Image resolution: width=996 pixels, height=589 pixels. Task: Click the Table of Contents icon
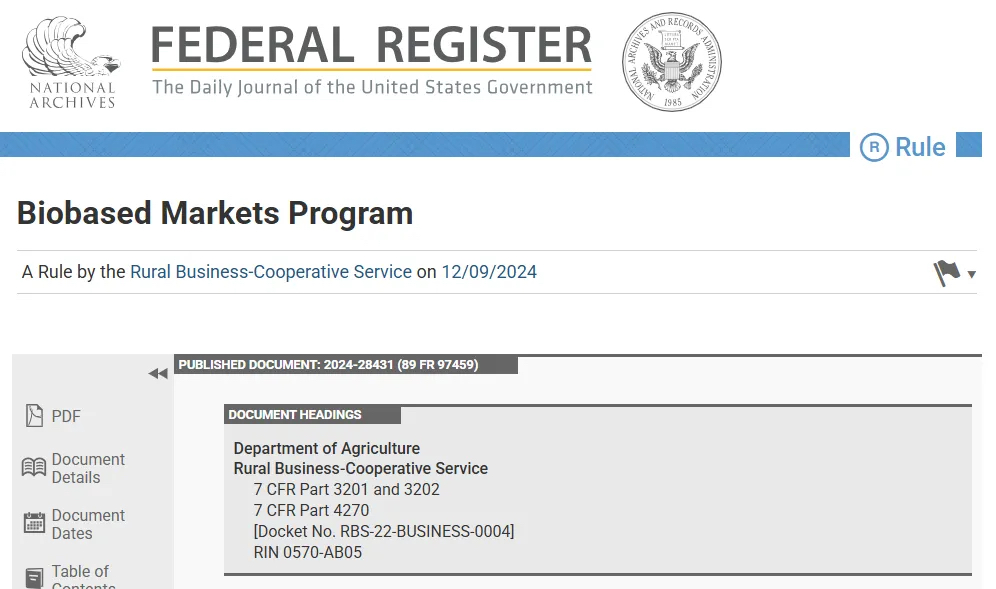tap(34, 578)
